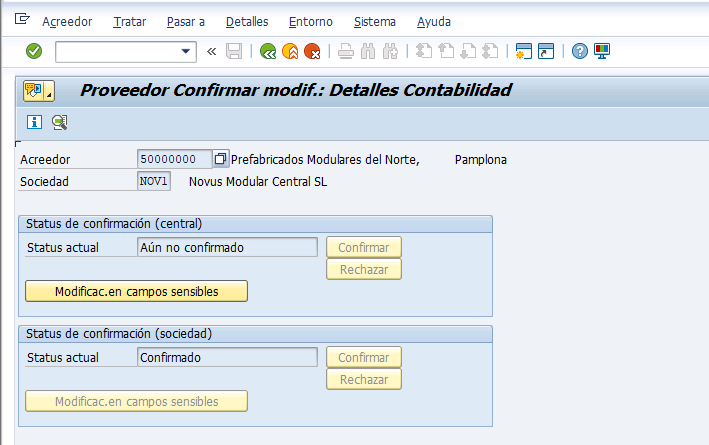Click the yellow Exit icon

pos(290,51)
